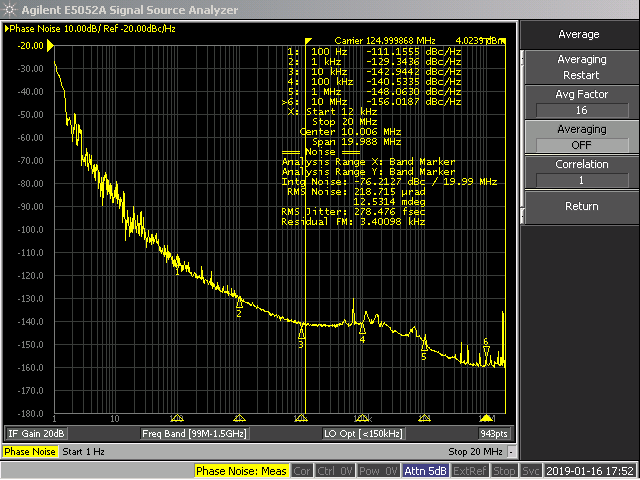The height and width of the screenshot is (480, 640).
Task: Click the Return softkey
Action: click(581, 207)
